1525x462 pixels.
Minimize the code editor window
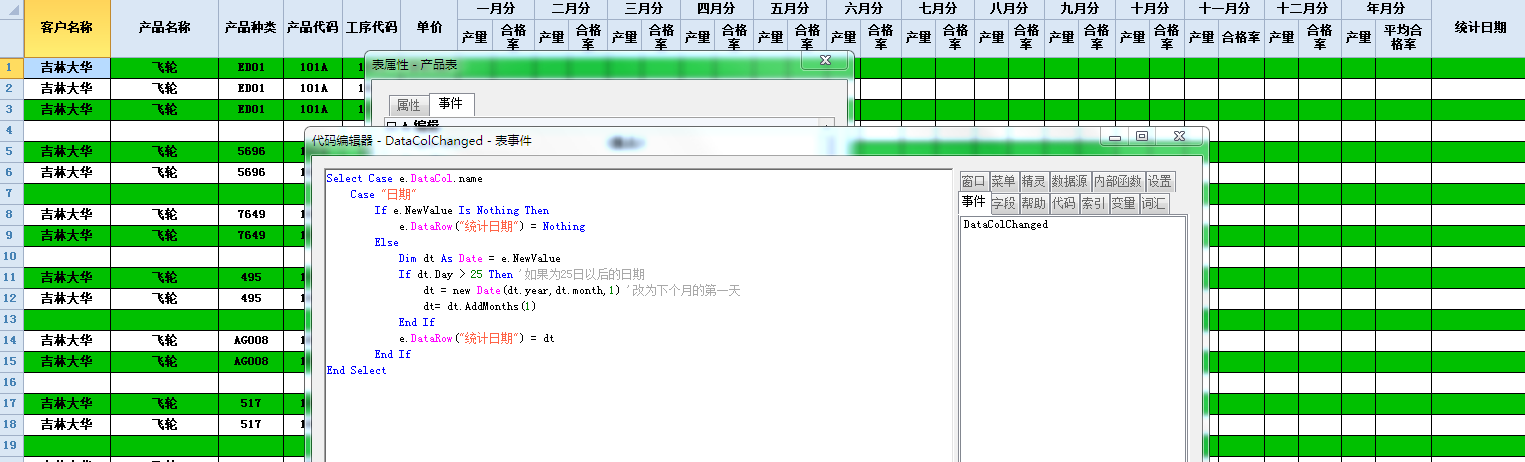pos(1115,136)
